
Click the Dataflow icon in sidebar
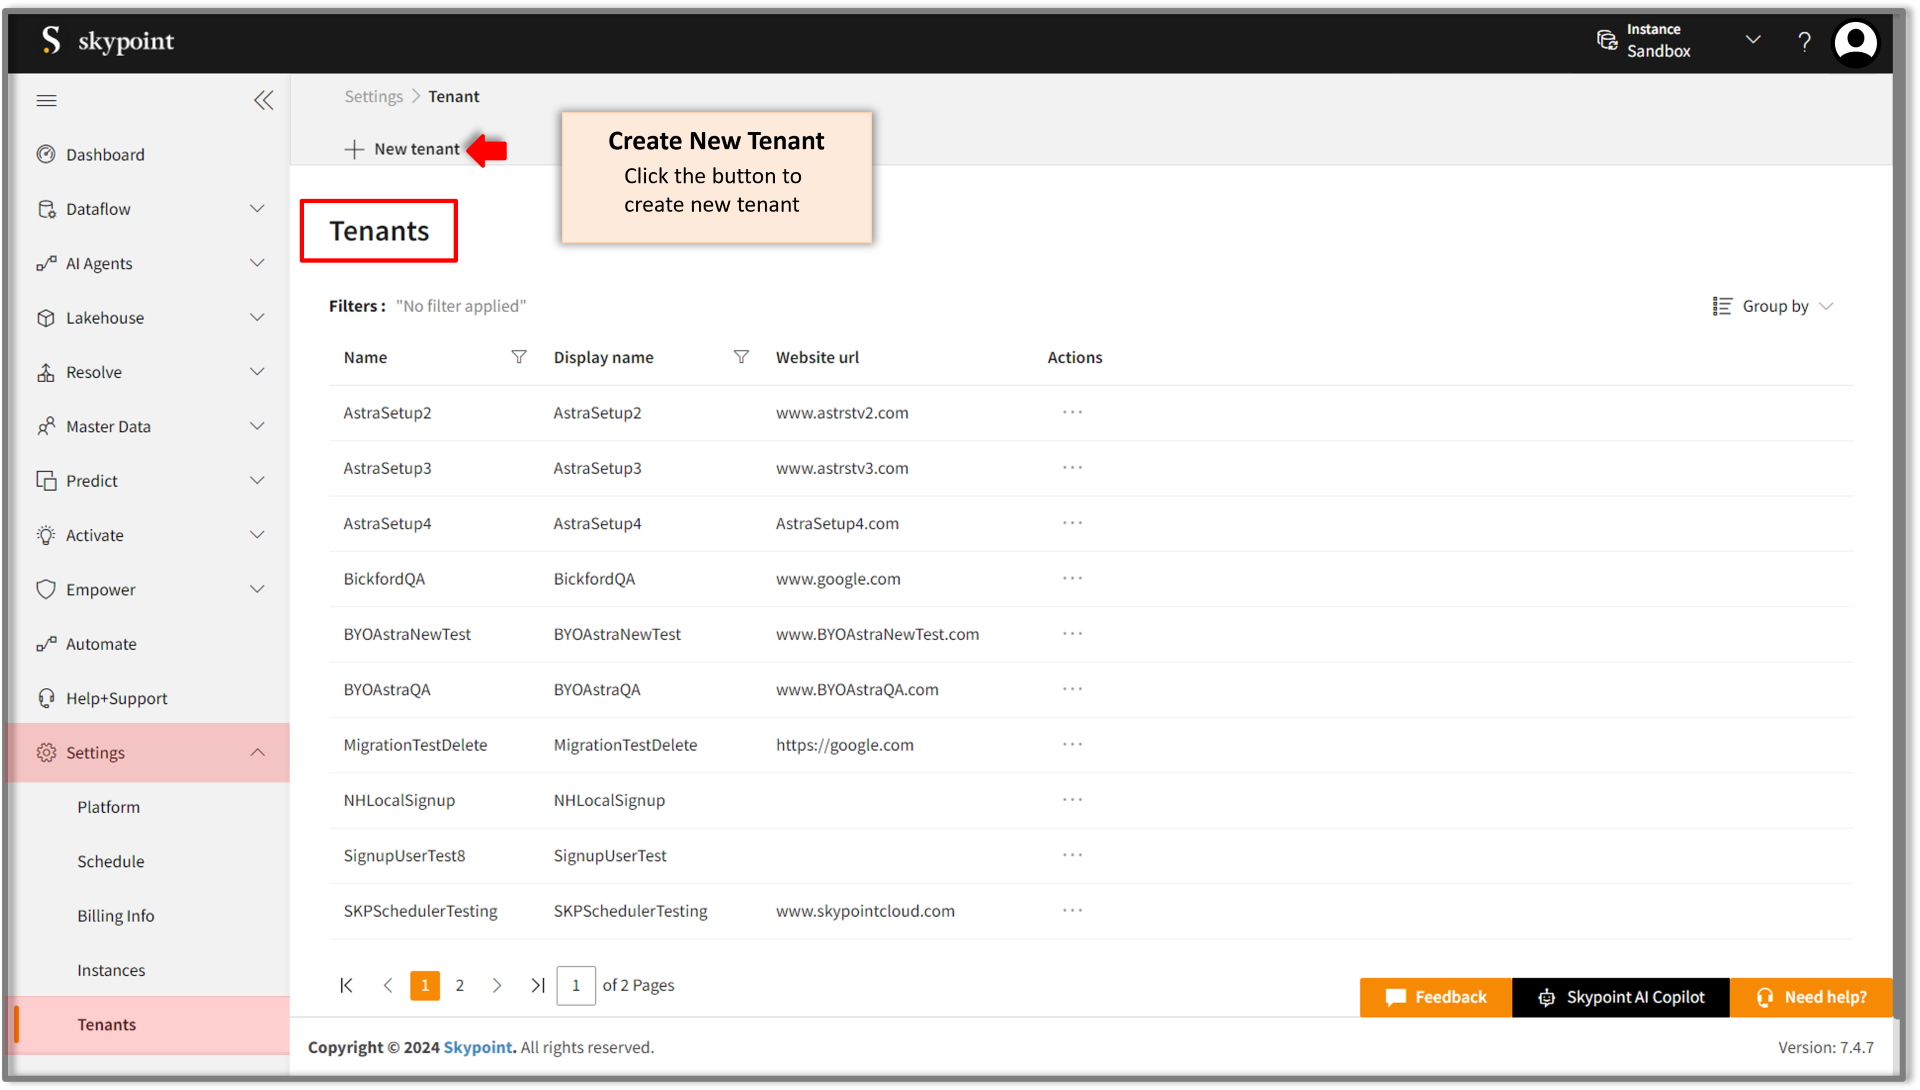(x=45, y=208)
